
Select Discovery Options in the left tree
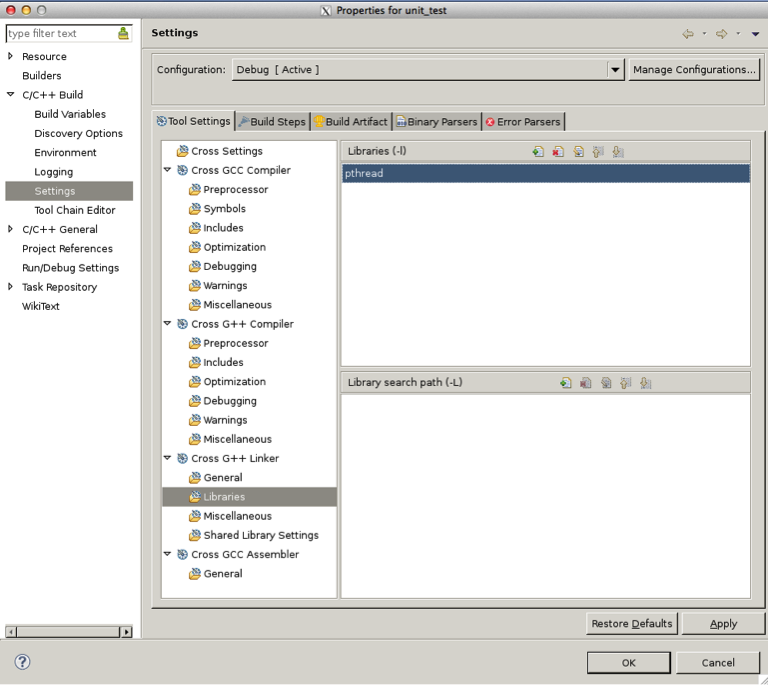[78, 133]
